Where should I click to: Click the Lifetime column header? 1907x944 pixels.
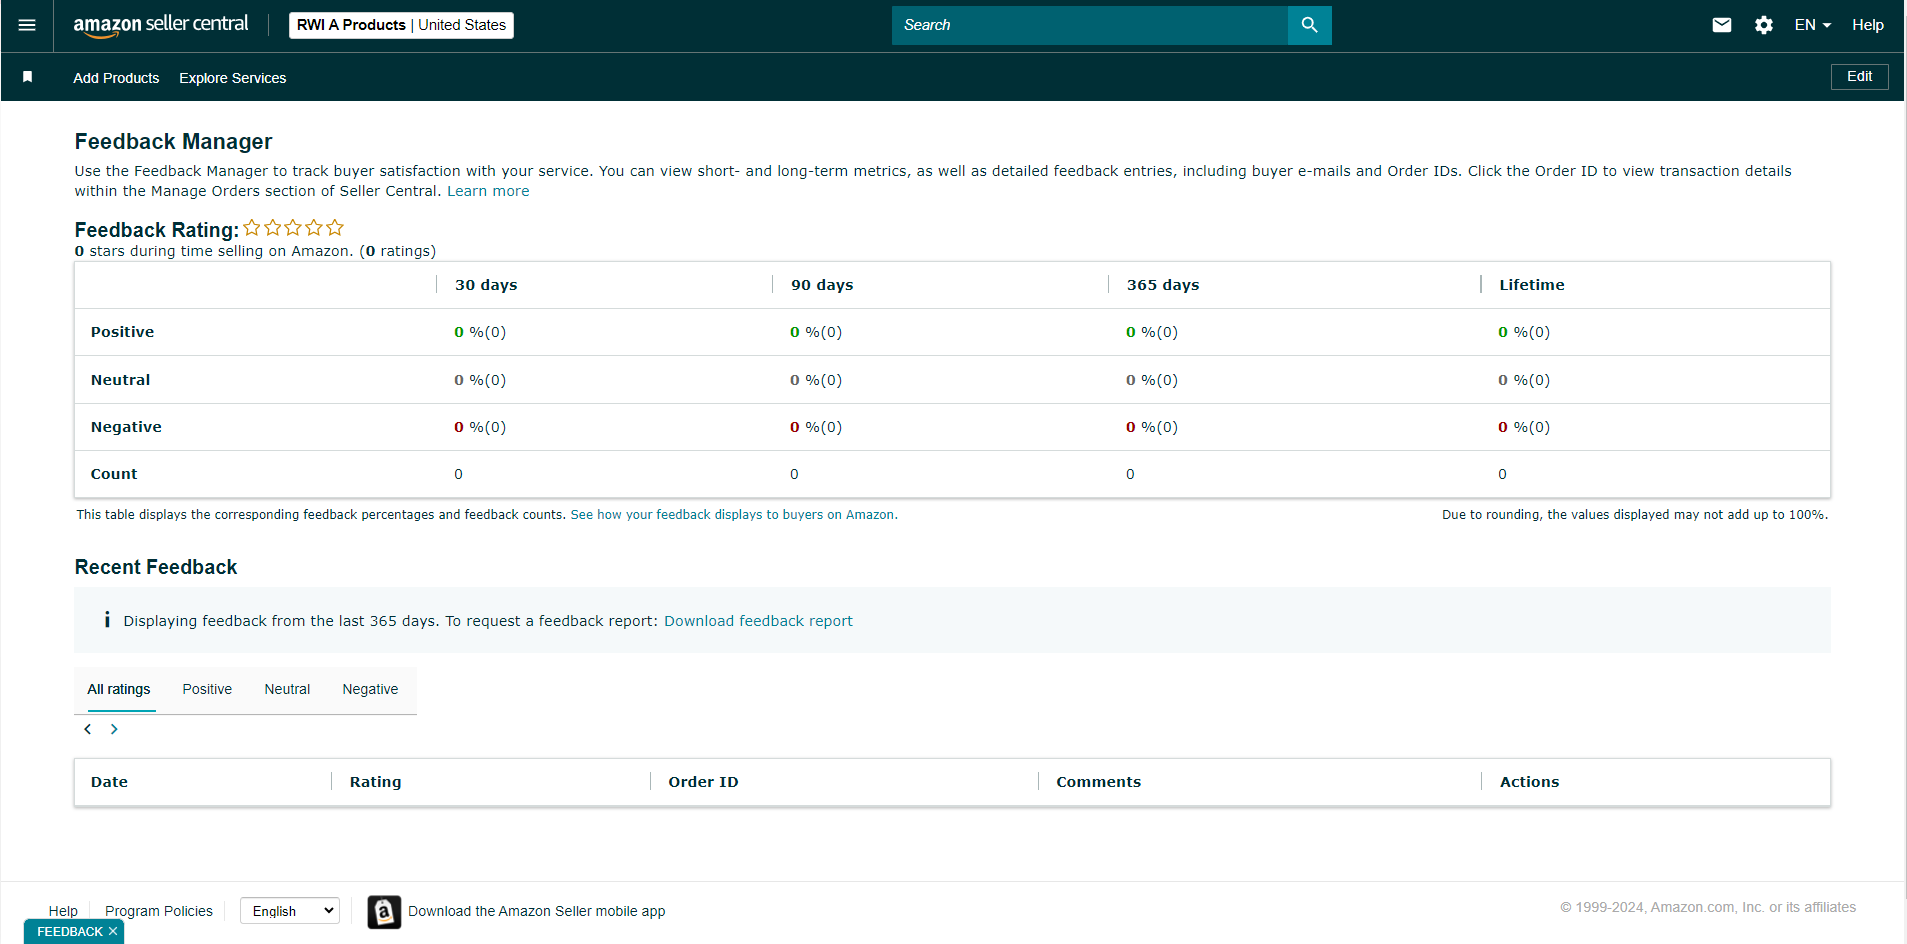coord(1532,285)
